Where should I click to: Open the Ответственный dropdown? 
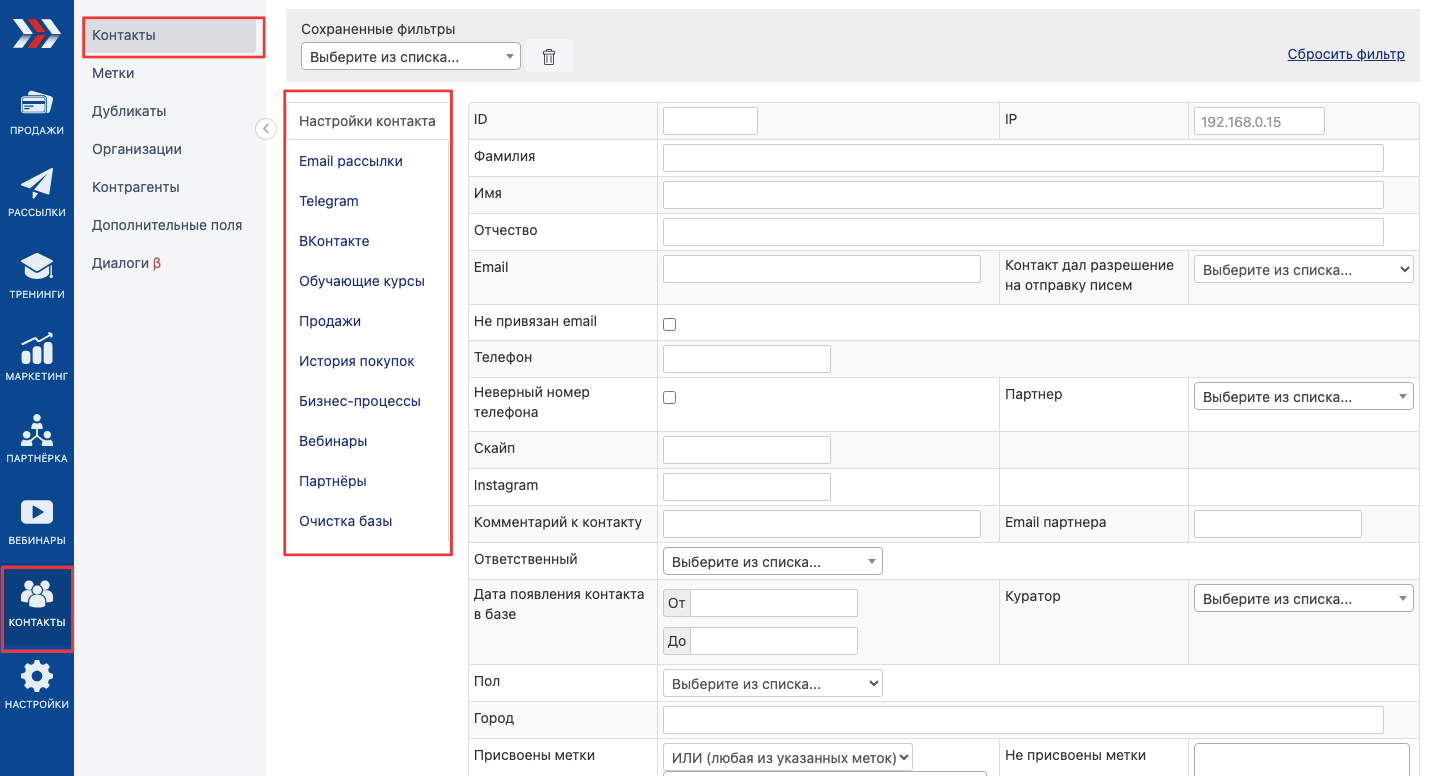(773, 562)
